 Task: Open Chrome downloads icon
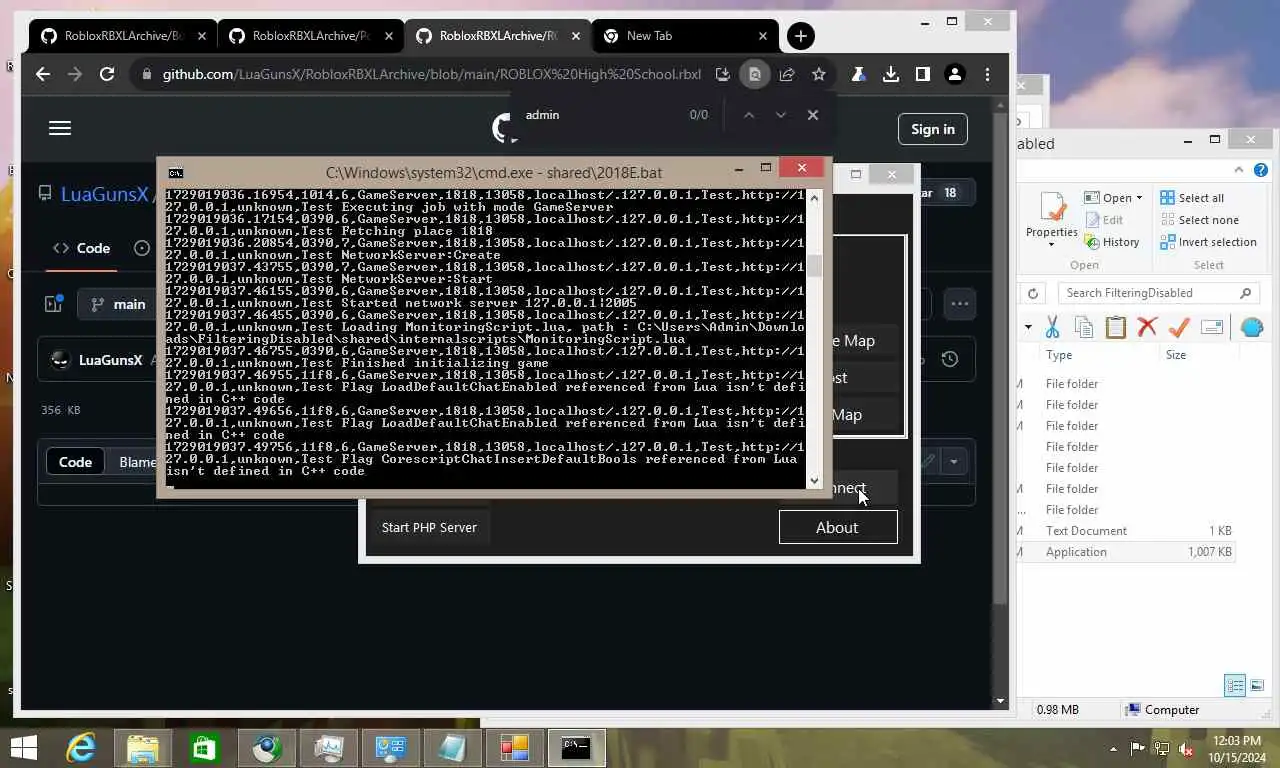tap(890, 74)
